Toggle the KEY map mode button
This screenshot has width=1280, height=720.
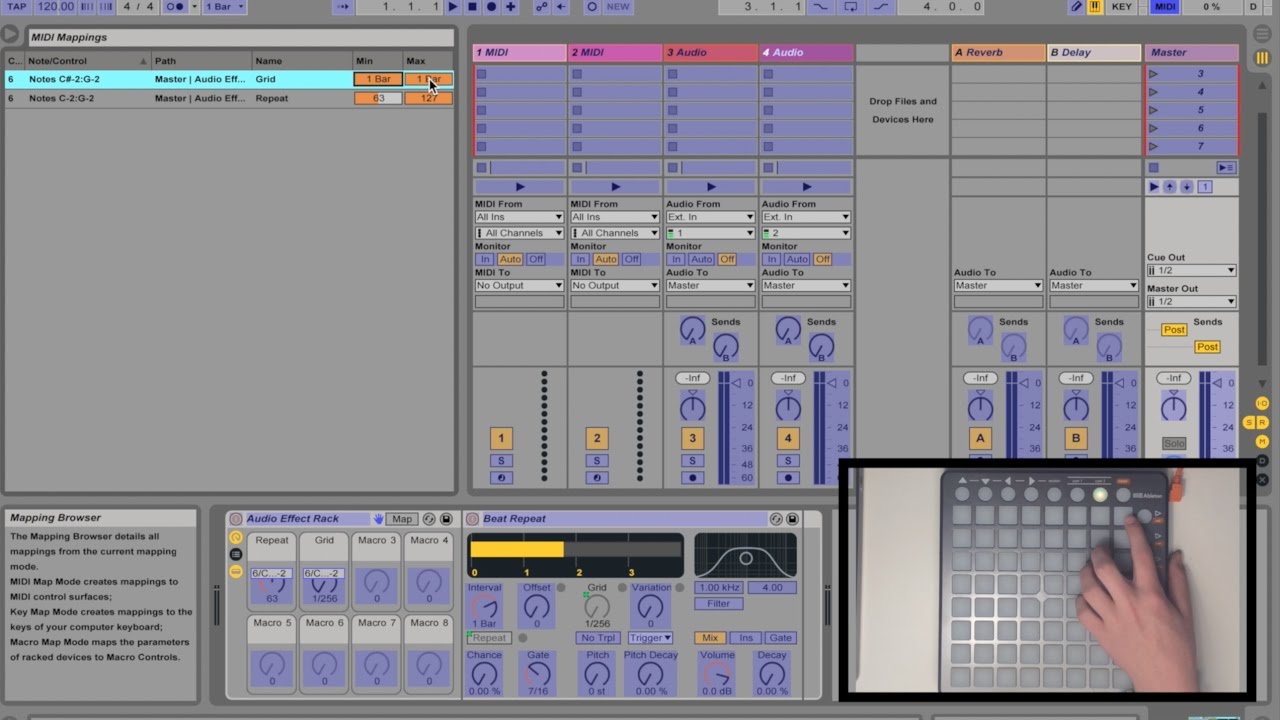point(1122,7)
